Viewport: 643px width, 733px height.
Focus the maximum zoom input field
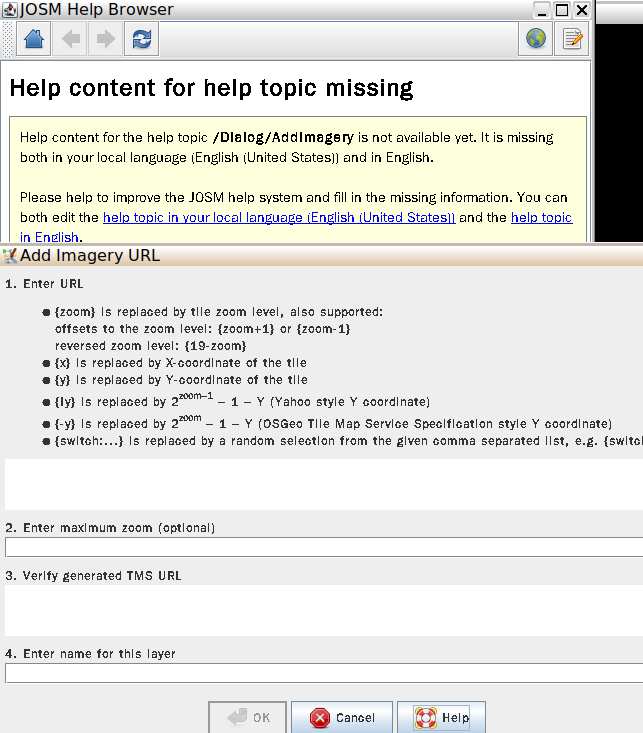(320, 547)
